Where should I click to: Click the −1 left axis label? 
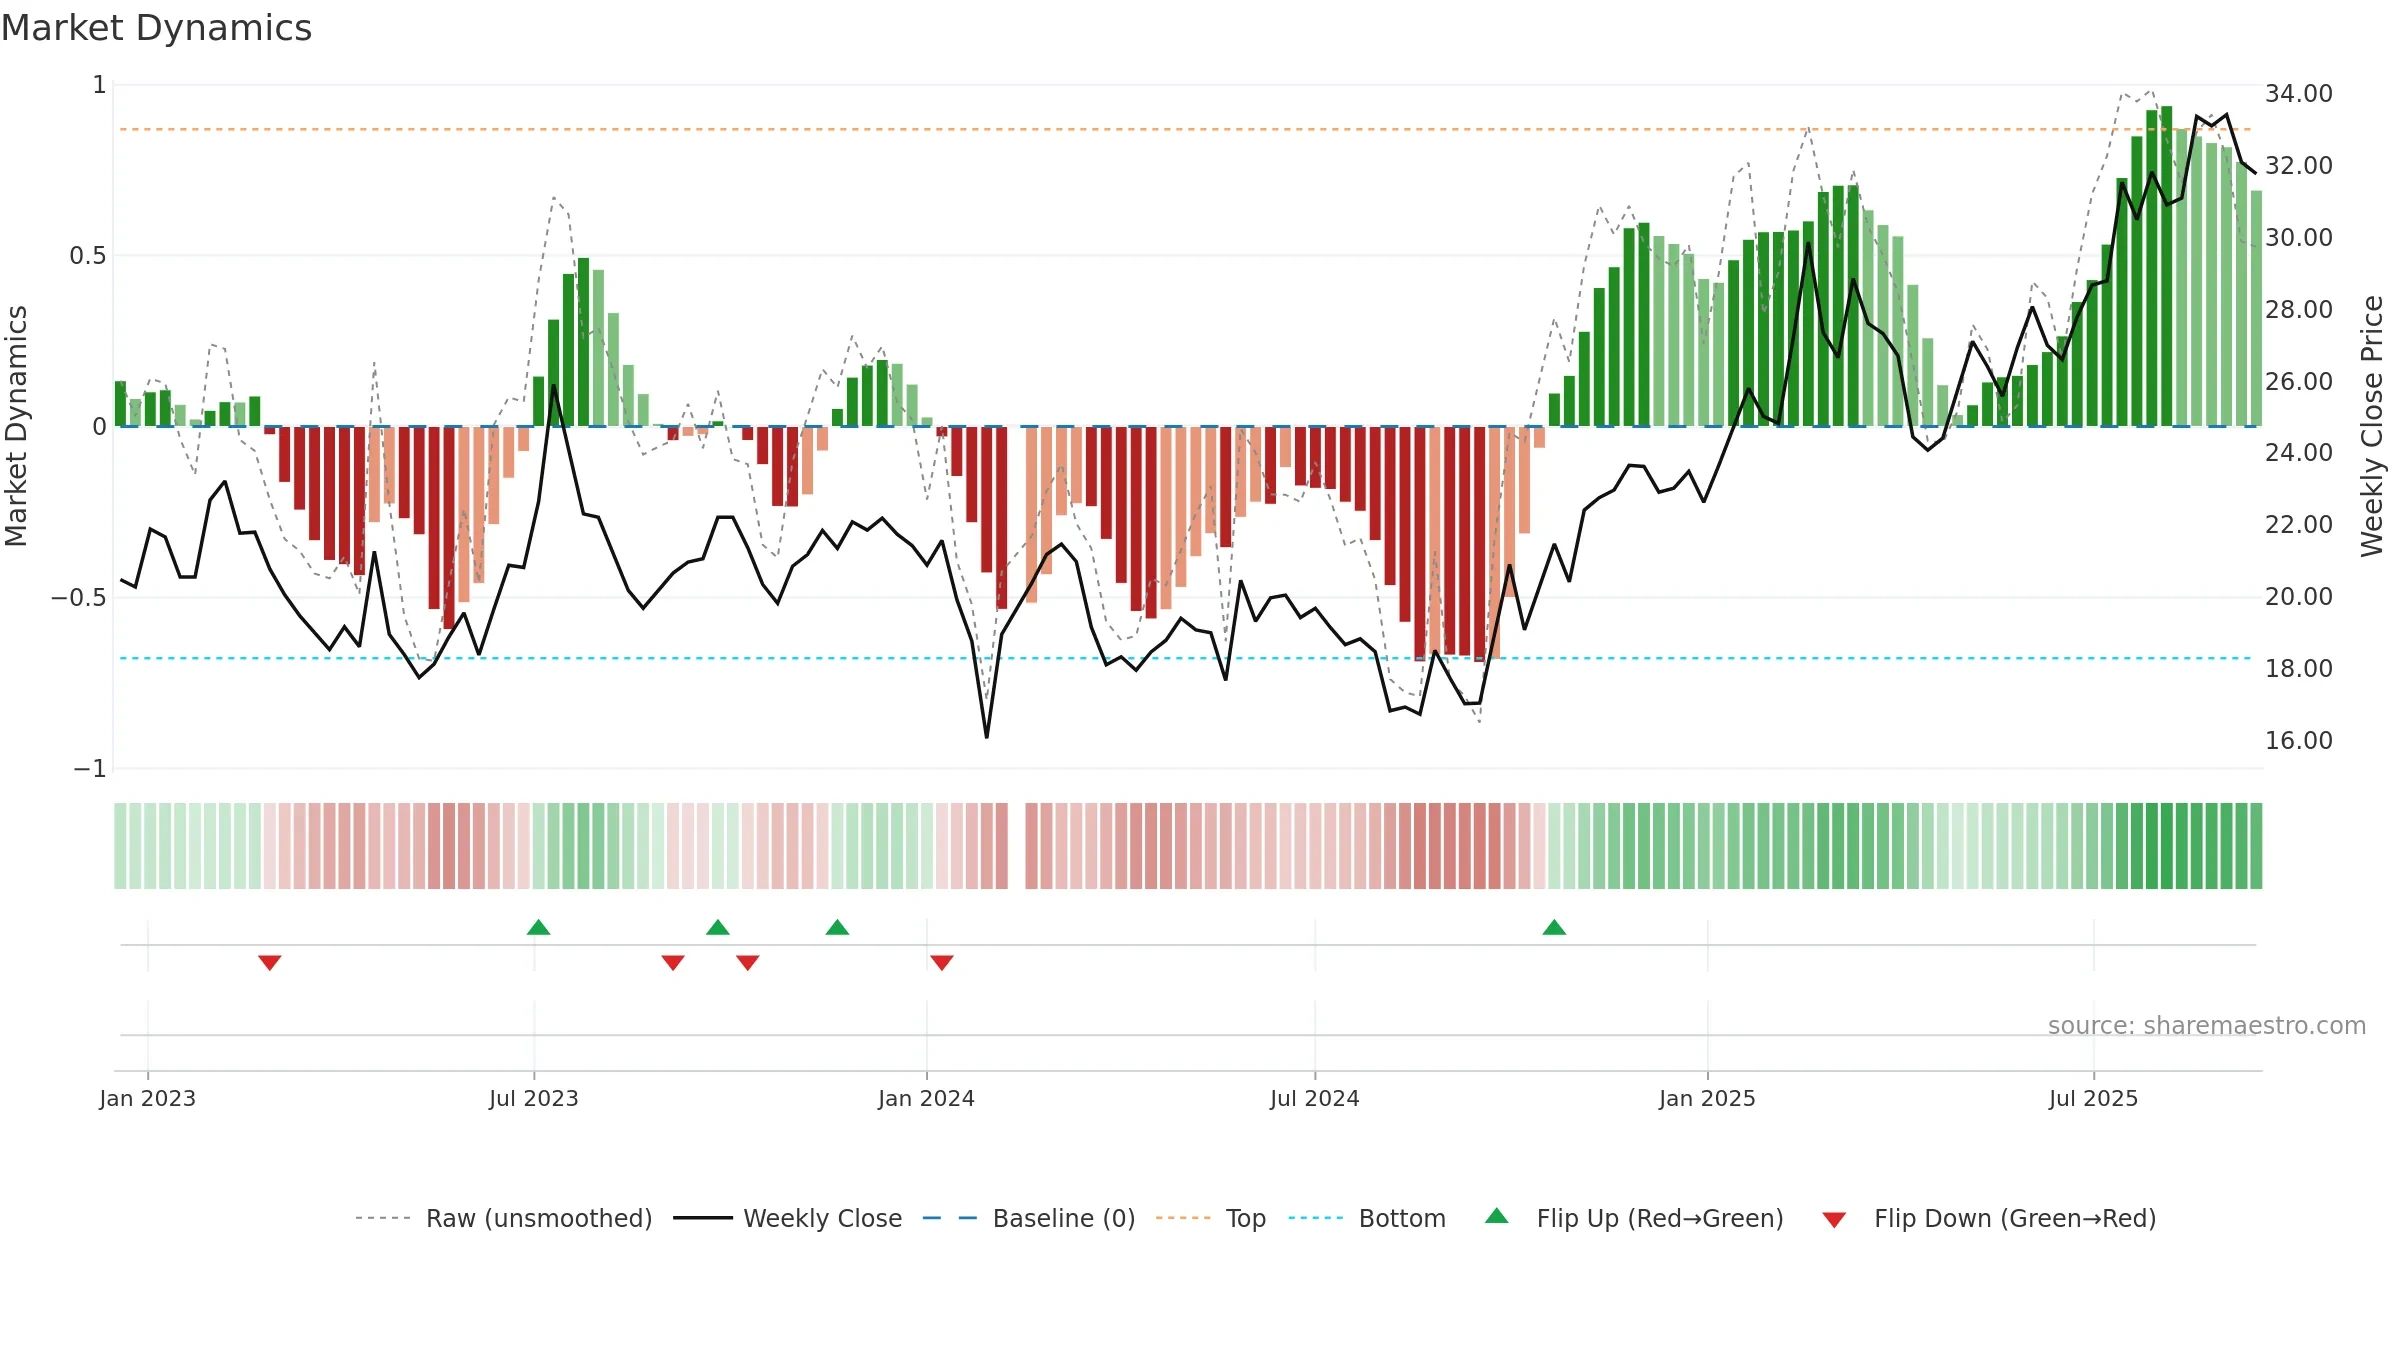(90, 769)
